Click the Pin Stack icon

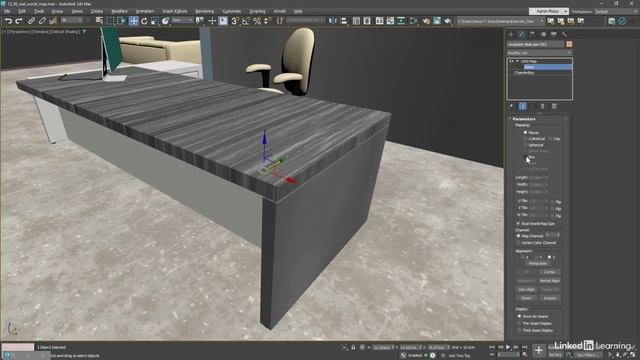511,106
